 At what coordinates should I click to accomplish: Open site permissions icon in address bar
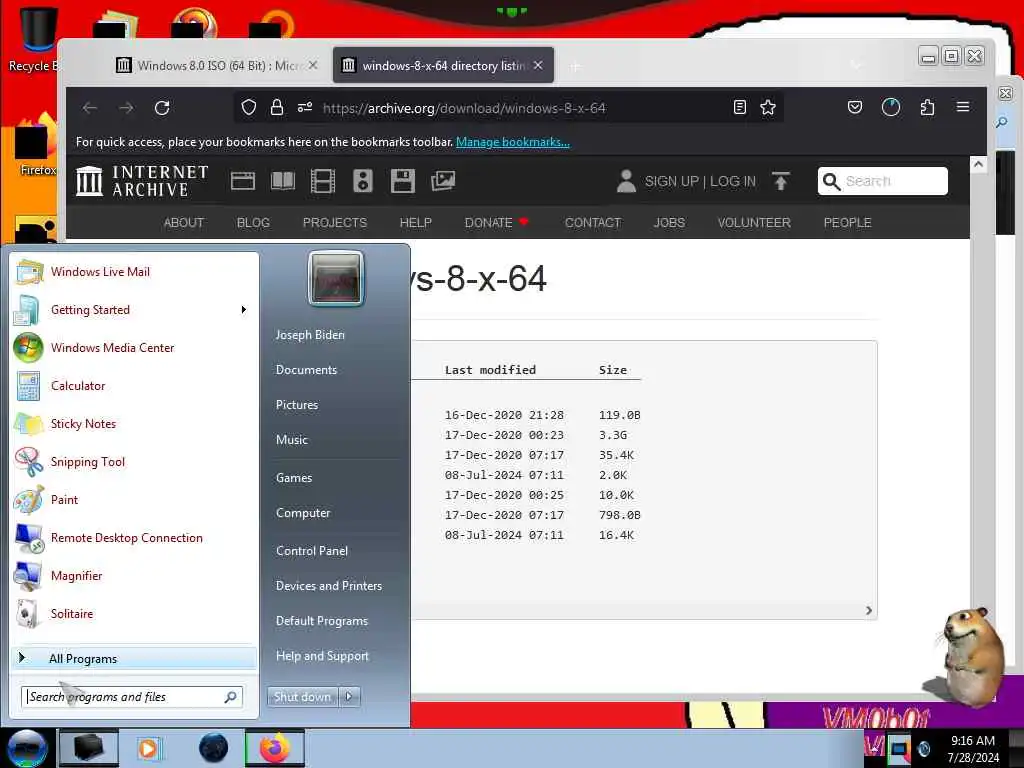point(305,108)
